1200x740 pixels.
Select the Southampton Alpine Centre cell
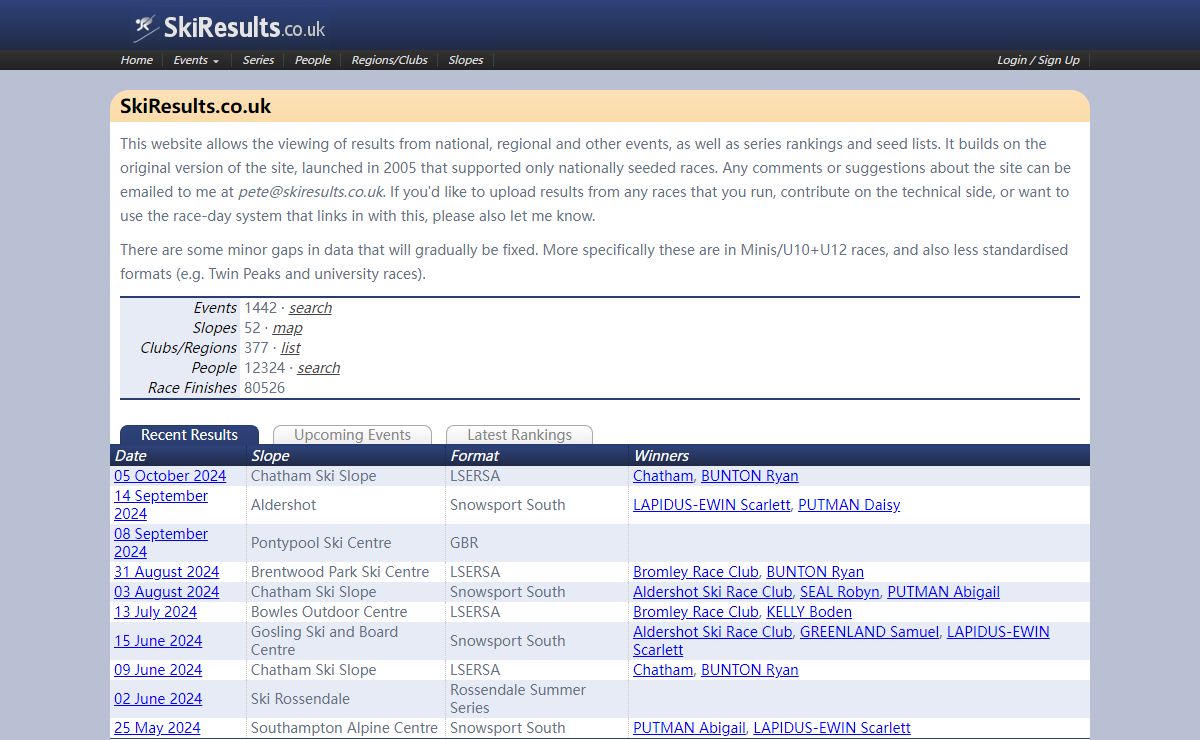pos(344,728)
